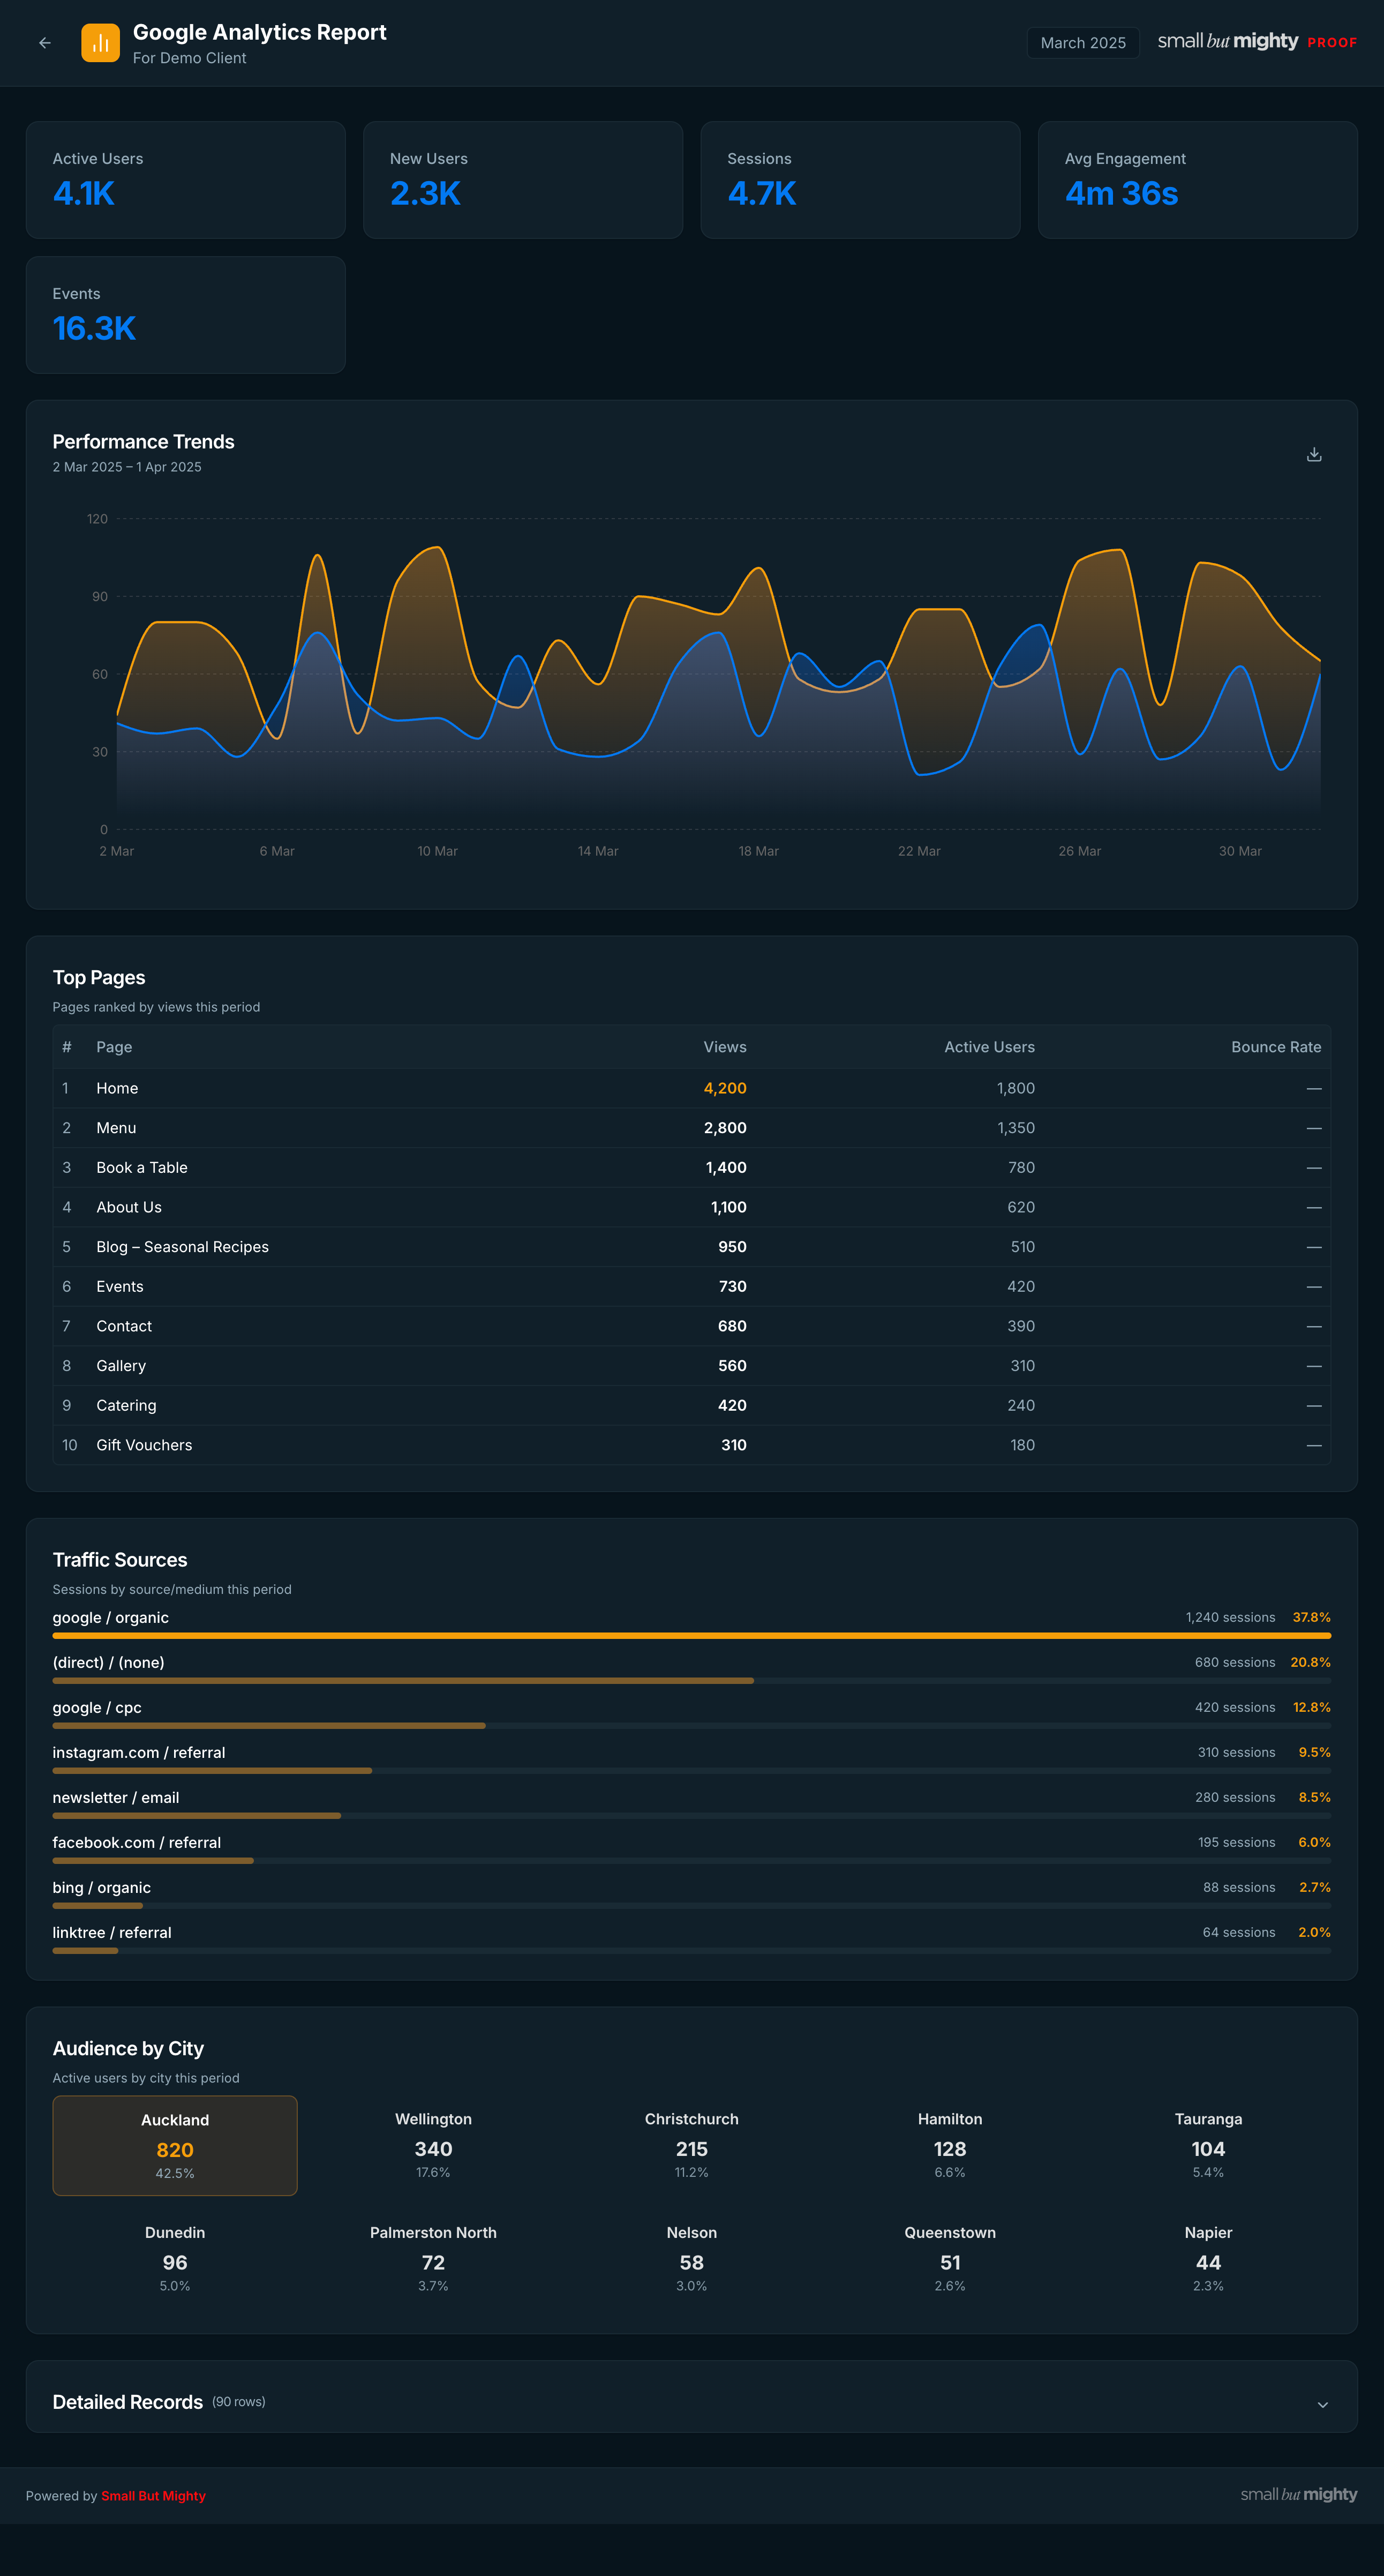Select the Palmerston North city tile
The height and width of the screenshot is (2576, 1384).
(433, 2259)
